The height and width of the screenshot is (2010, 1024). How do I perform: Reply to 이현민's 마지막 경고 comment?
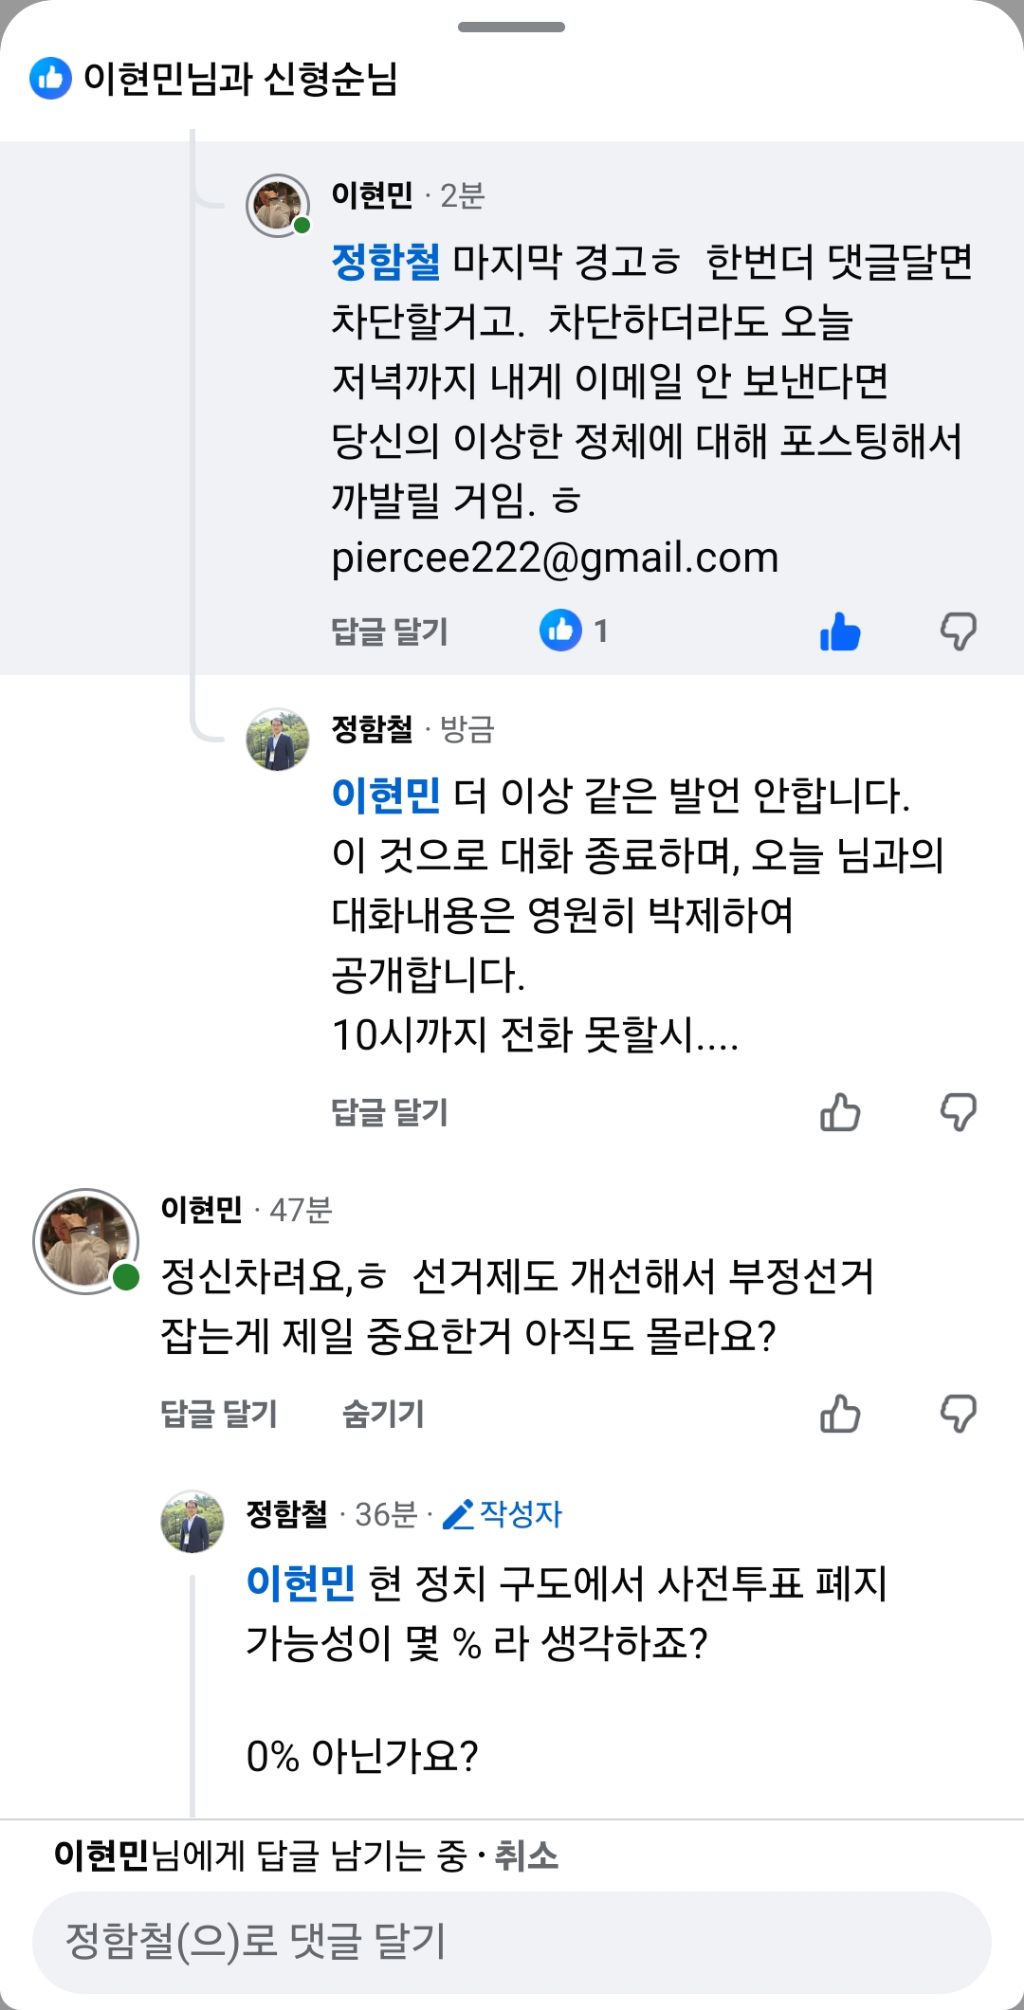tap(389, 632)
